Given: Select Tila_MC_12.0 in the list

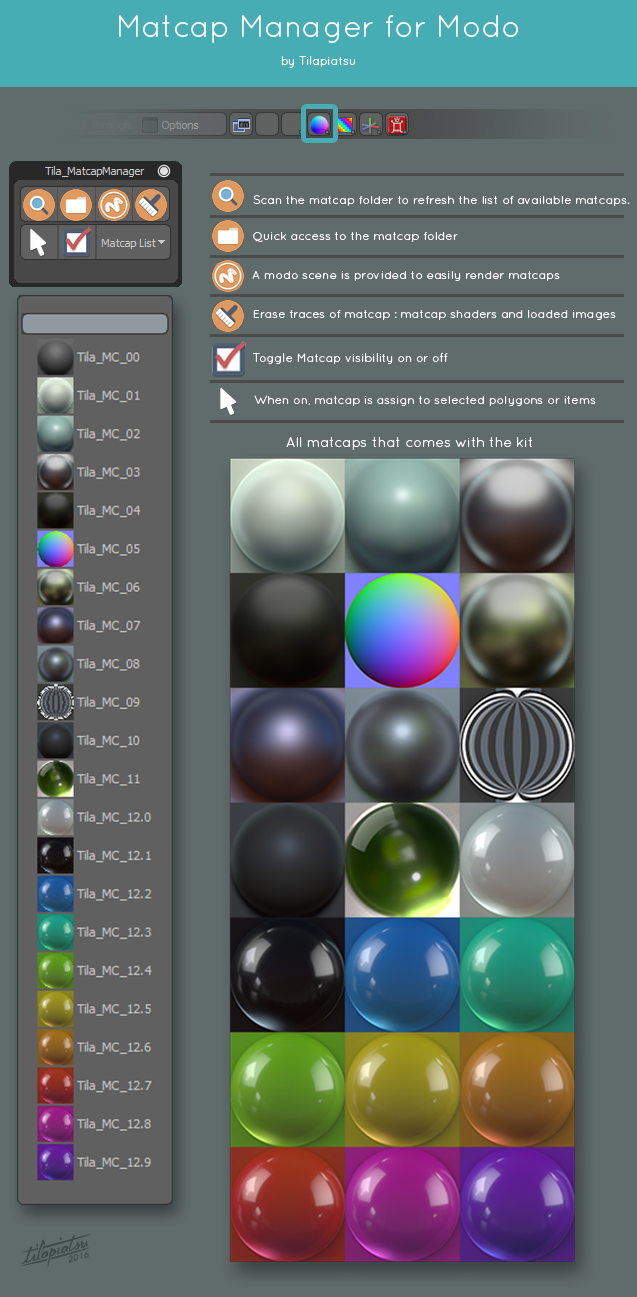Looking at the screenshot, I should pos(95,818).
